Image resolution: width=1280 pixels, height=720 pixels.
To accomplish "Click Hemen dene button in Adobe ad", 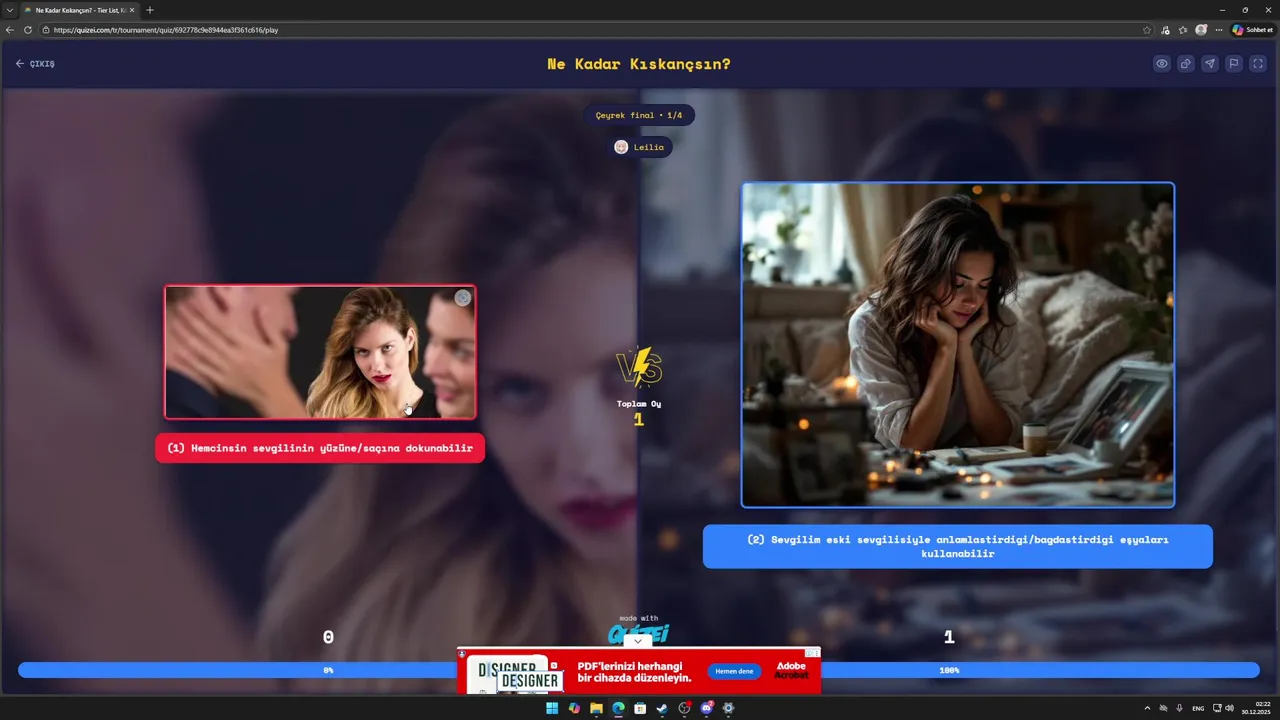I will (734, 671).
